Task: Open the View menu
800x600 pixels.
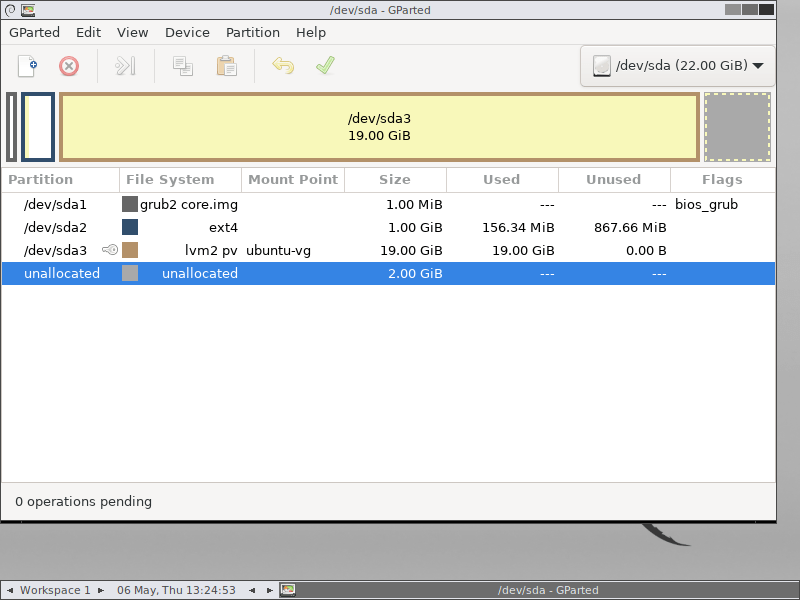Action: (x=132, y=32)
